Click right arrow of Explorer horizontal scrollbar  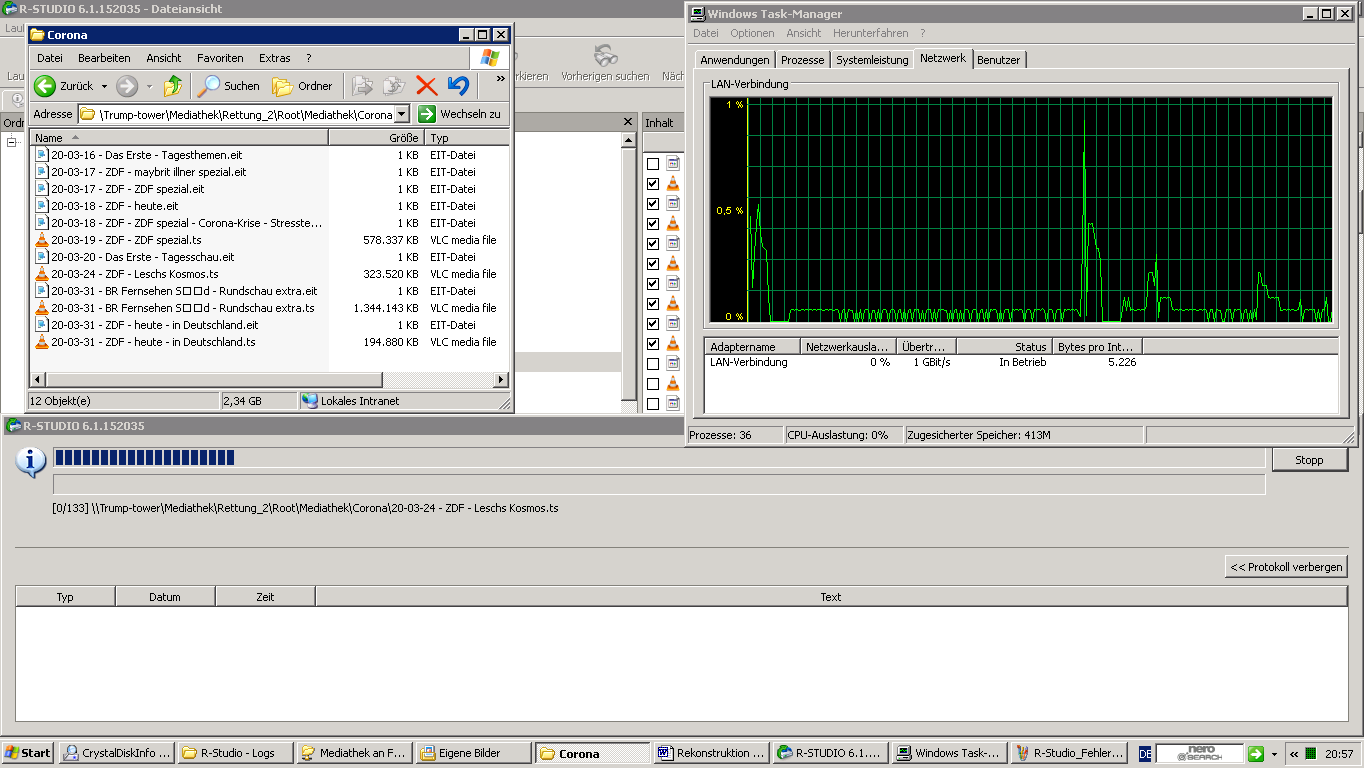502,380
